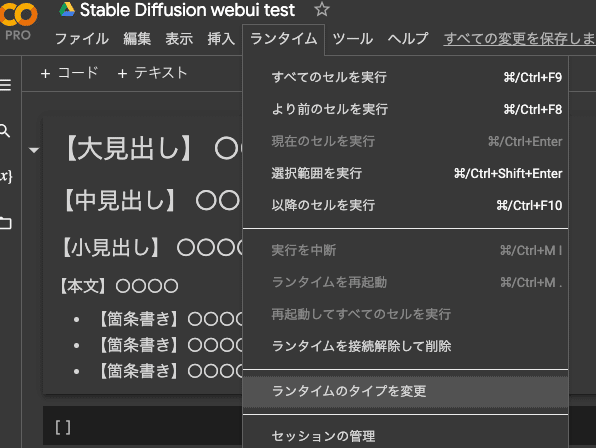Star the Stable Diffusion webui test notebook
Viewport: 596px width, 448px height.
322,9
